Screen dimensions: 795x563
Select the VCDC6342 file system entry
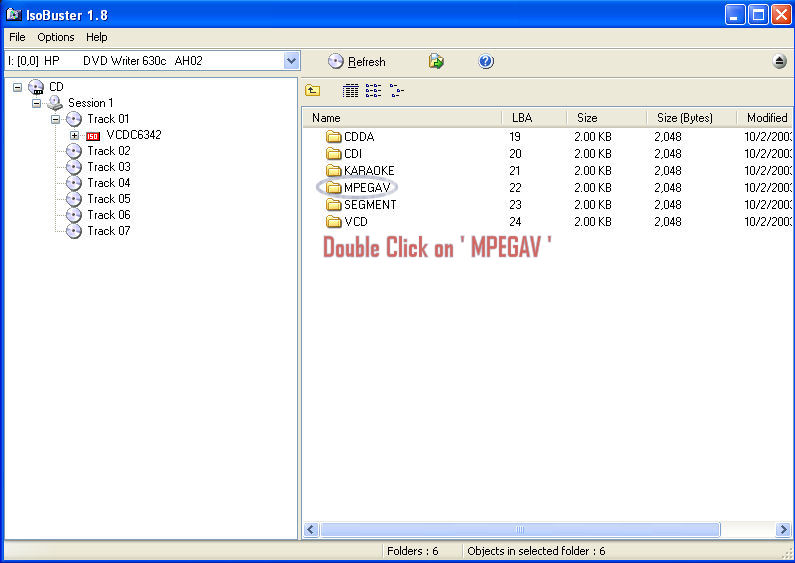[x=134, y=135]
